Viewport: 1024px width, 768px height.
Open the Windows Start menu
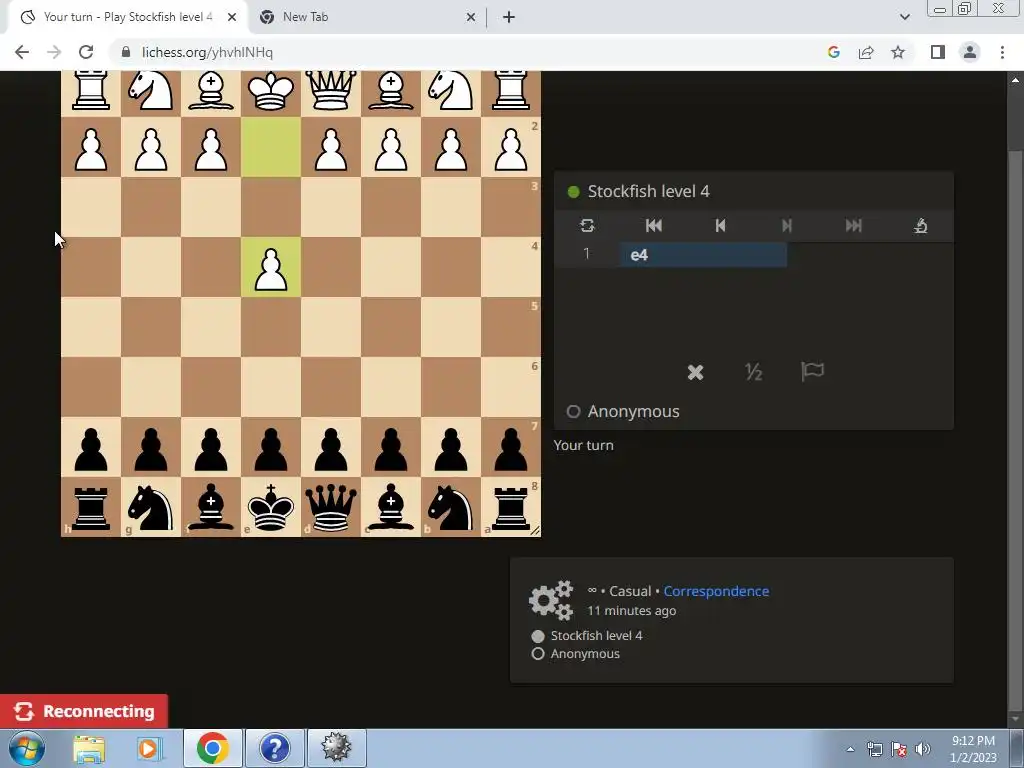(27, 748)
